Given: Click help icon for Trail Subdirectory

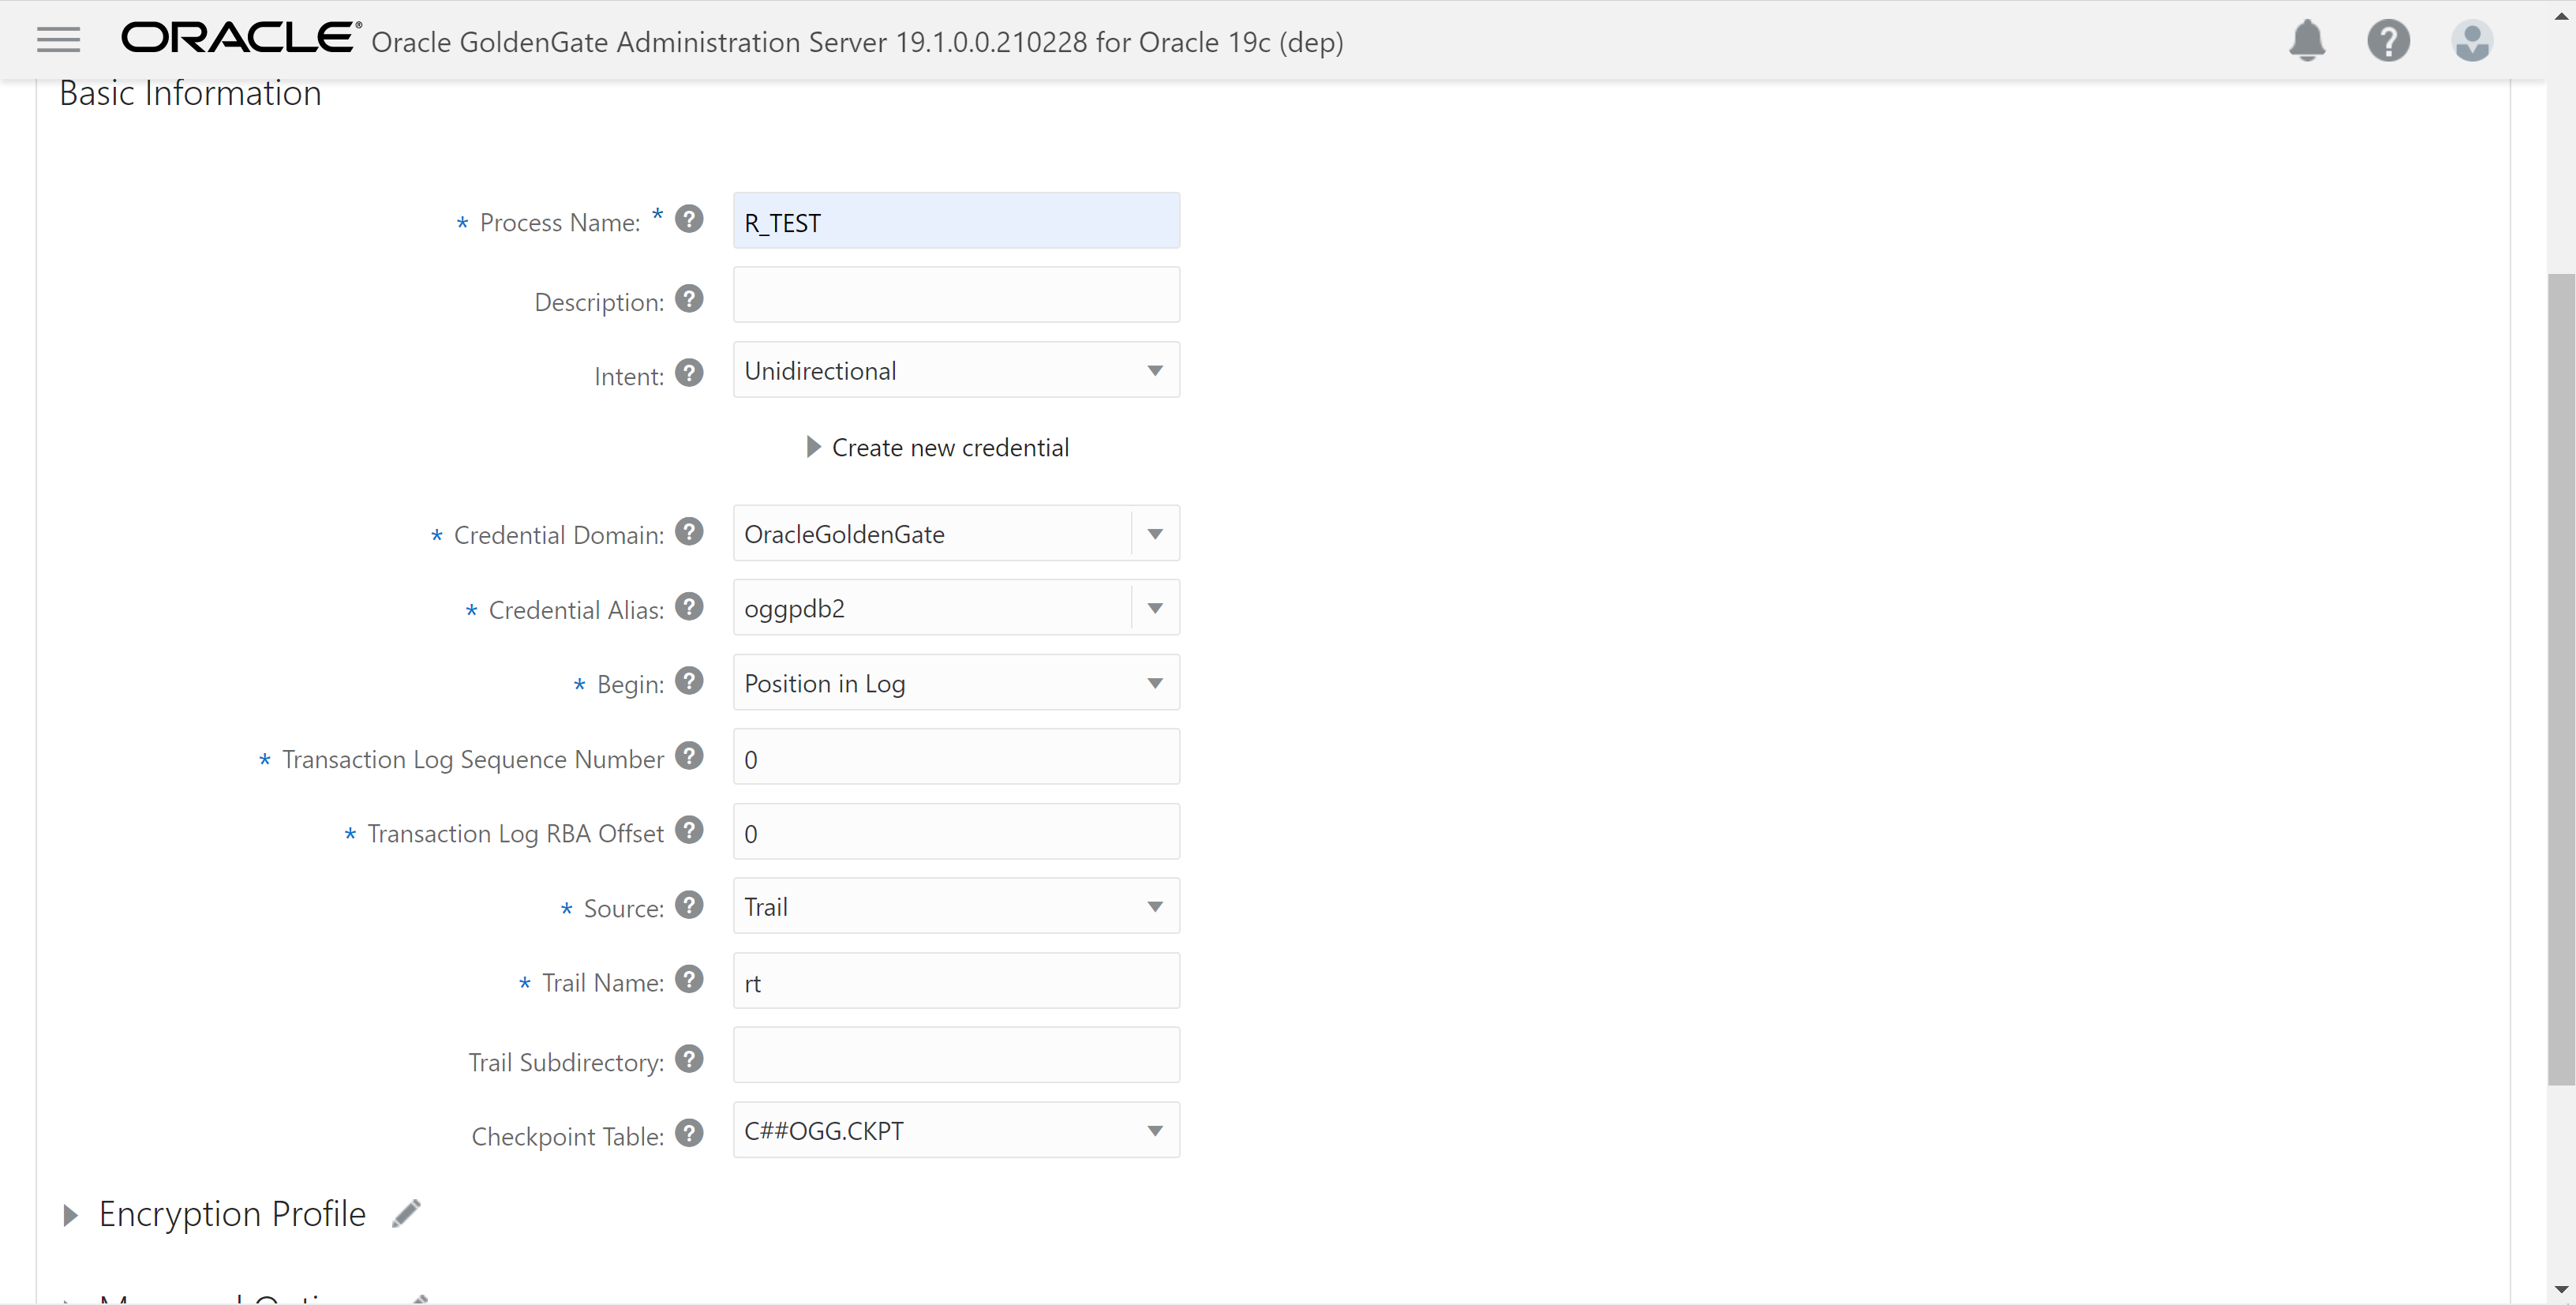Looking at the screenshot, I should (x=689, y=1059).
